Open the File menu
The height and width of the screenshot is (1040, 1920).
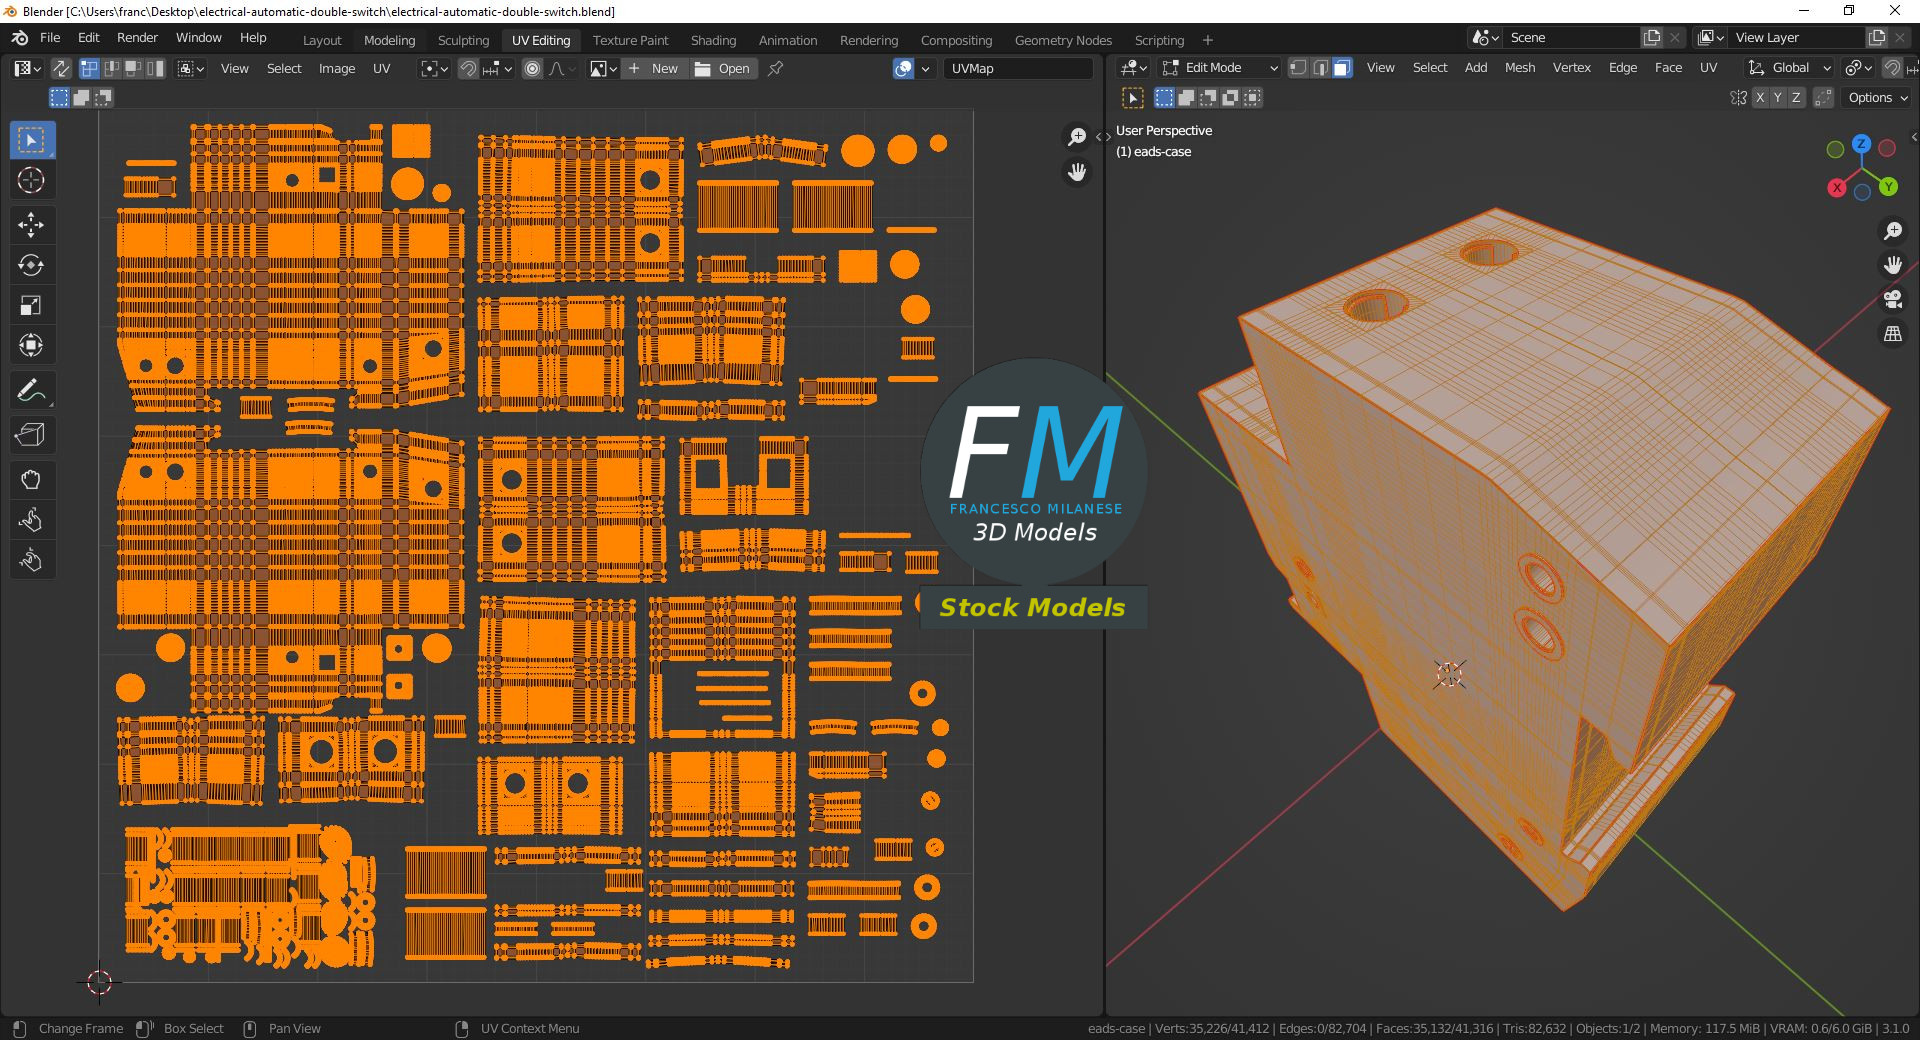pyautogui.click(x=50, y=38)
